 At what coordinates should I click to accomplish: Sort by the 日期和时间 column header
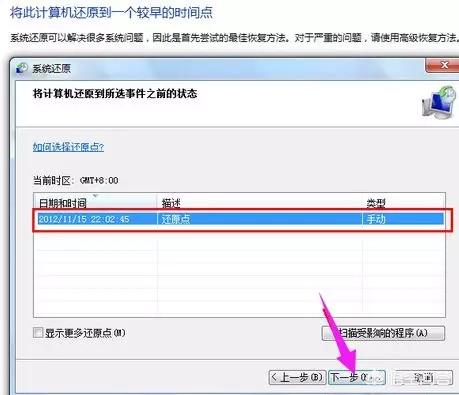click(x=95, y=202)
